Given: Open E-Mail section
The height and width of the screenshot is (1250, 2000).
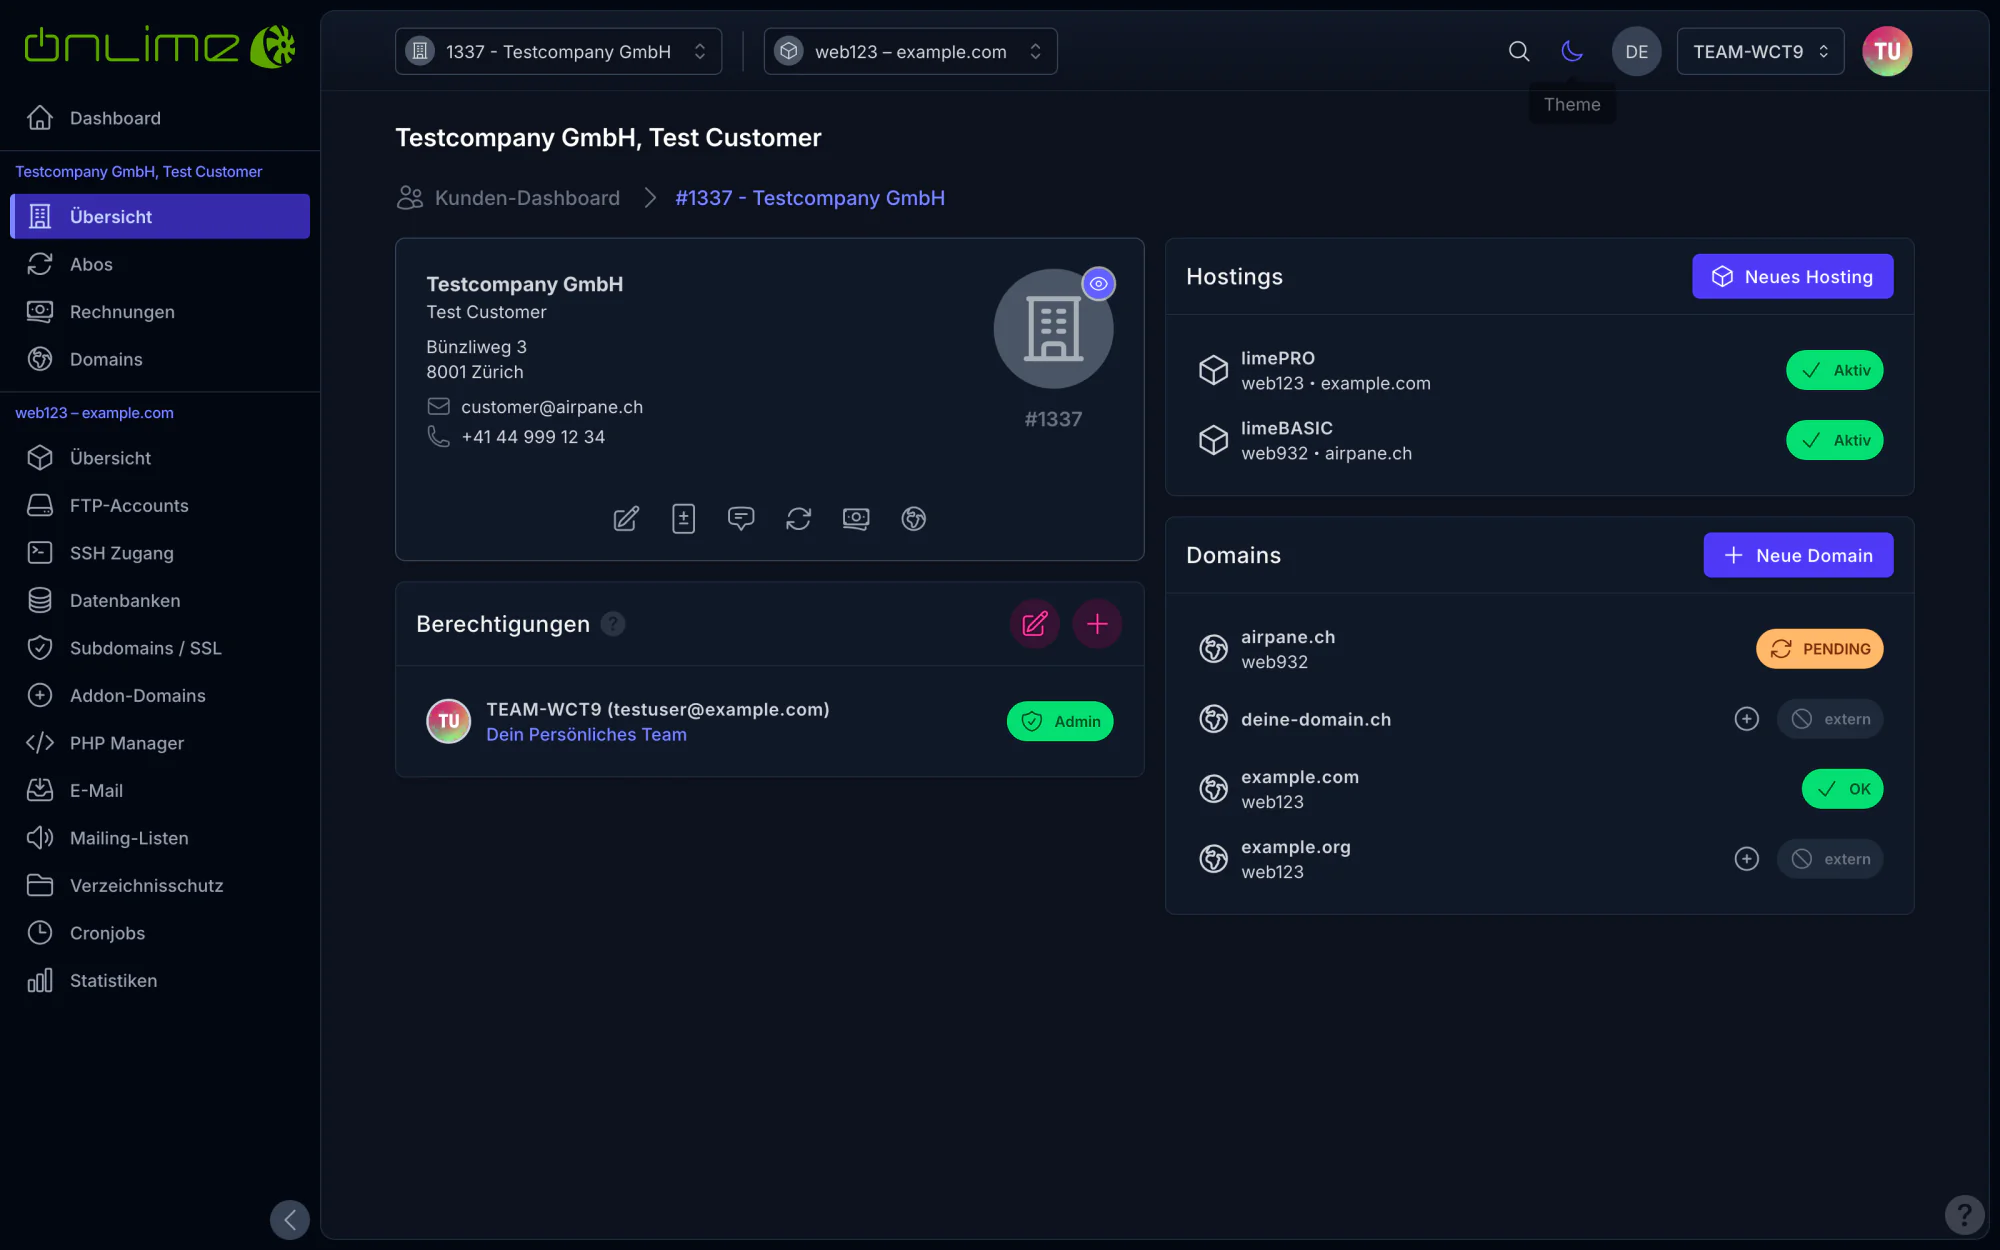Looking at the screenshot, I should [160, 790].
